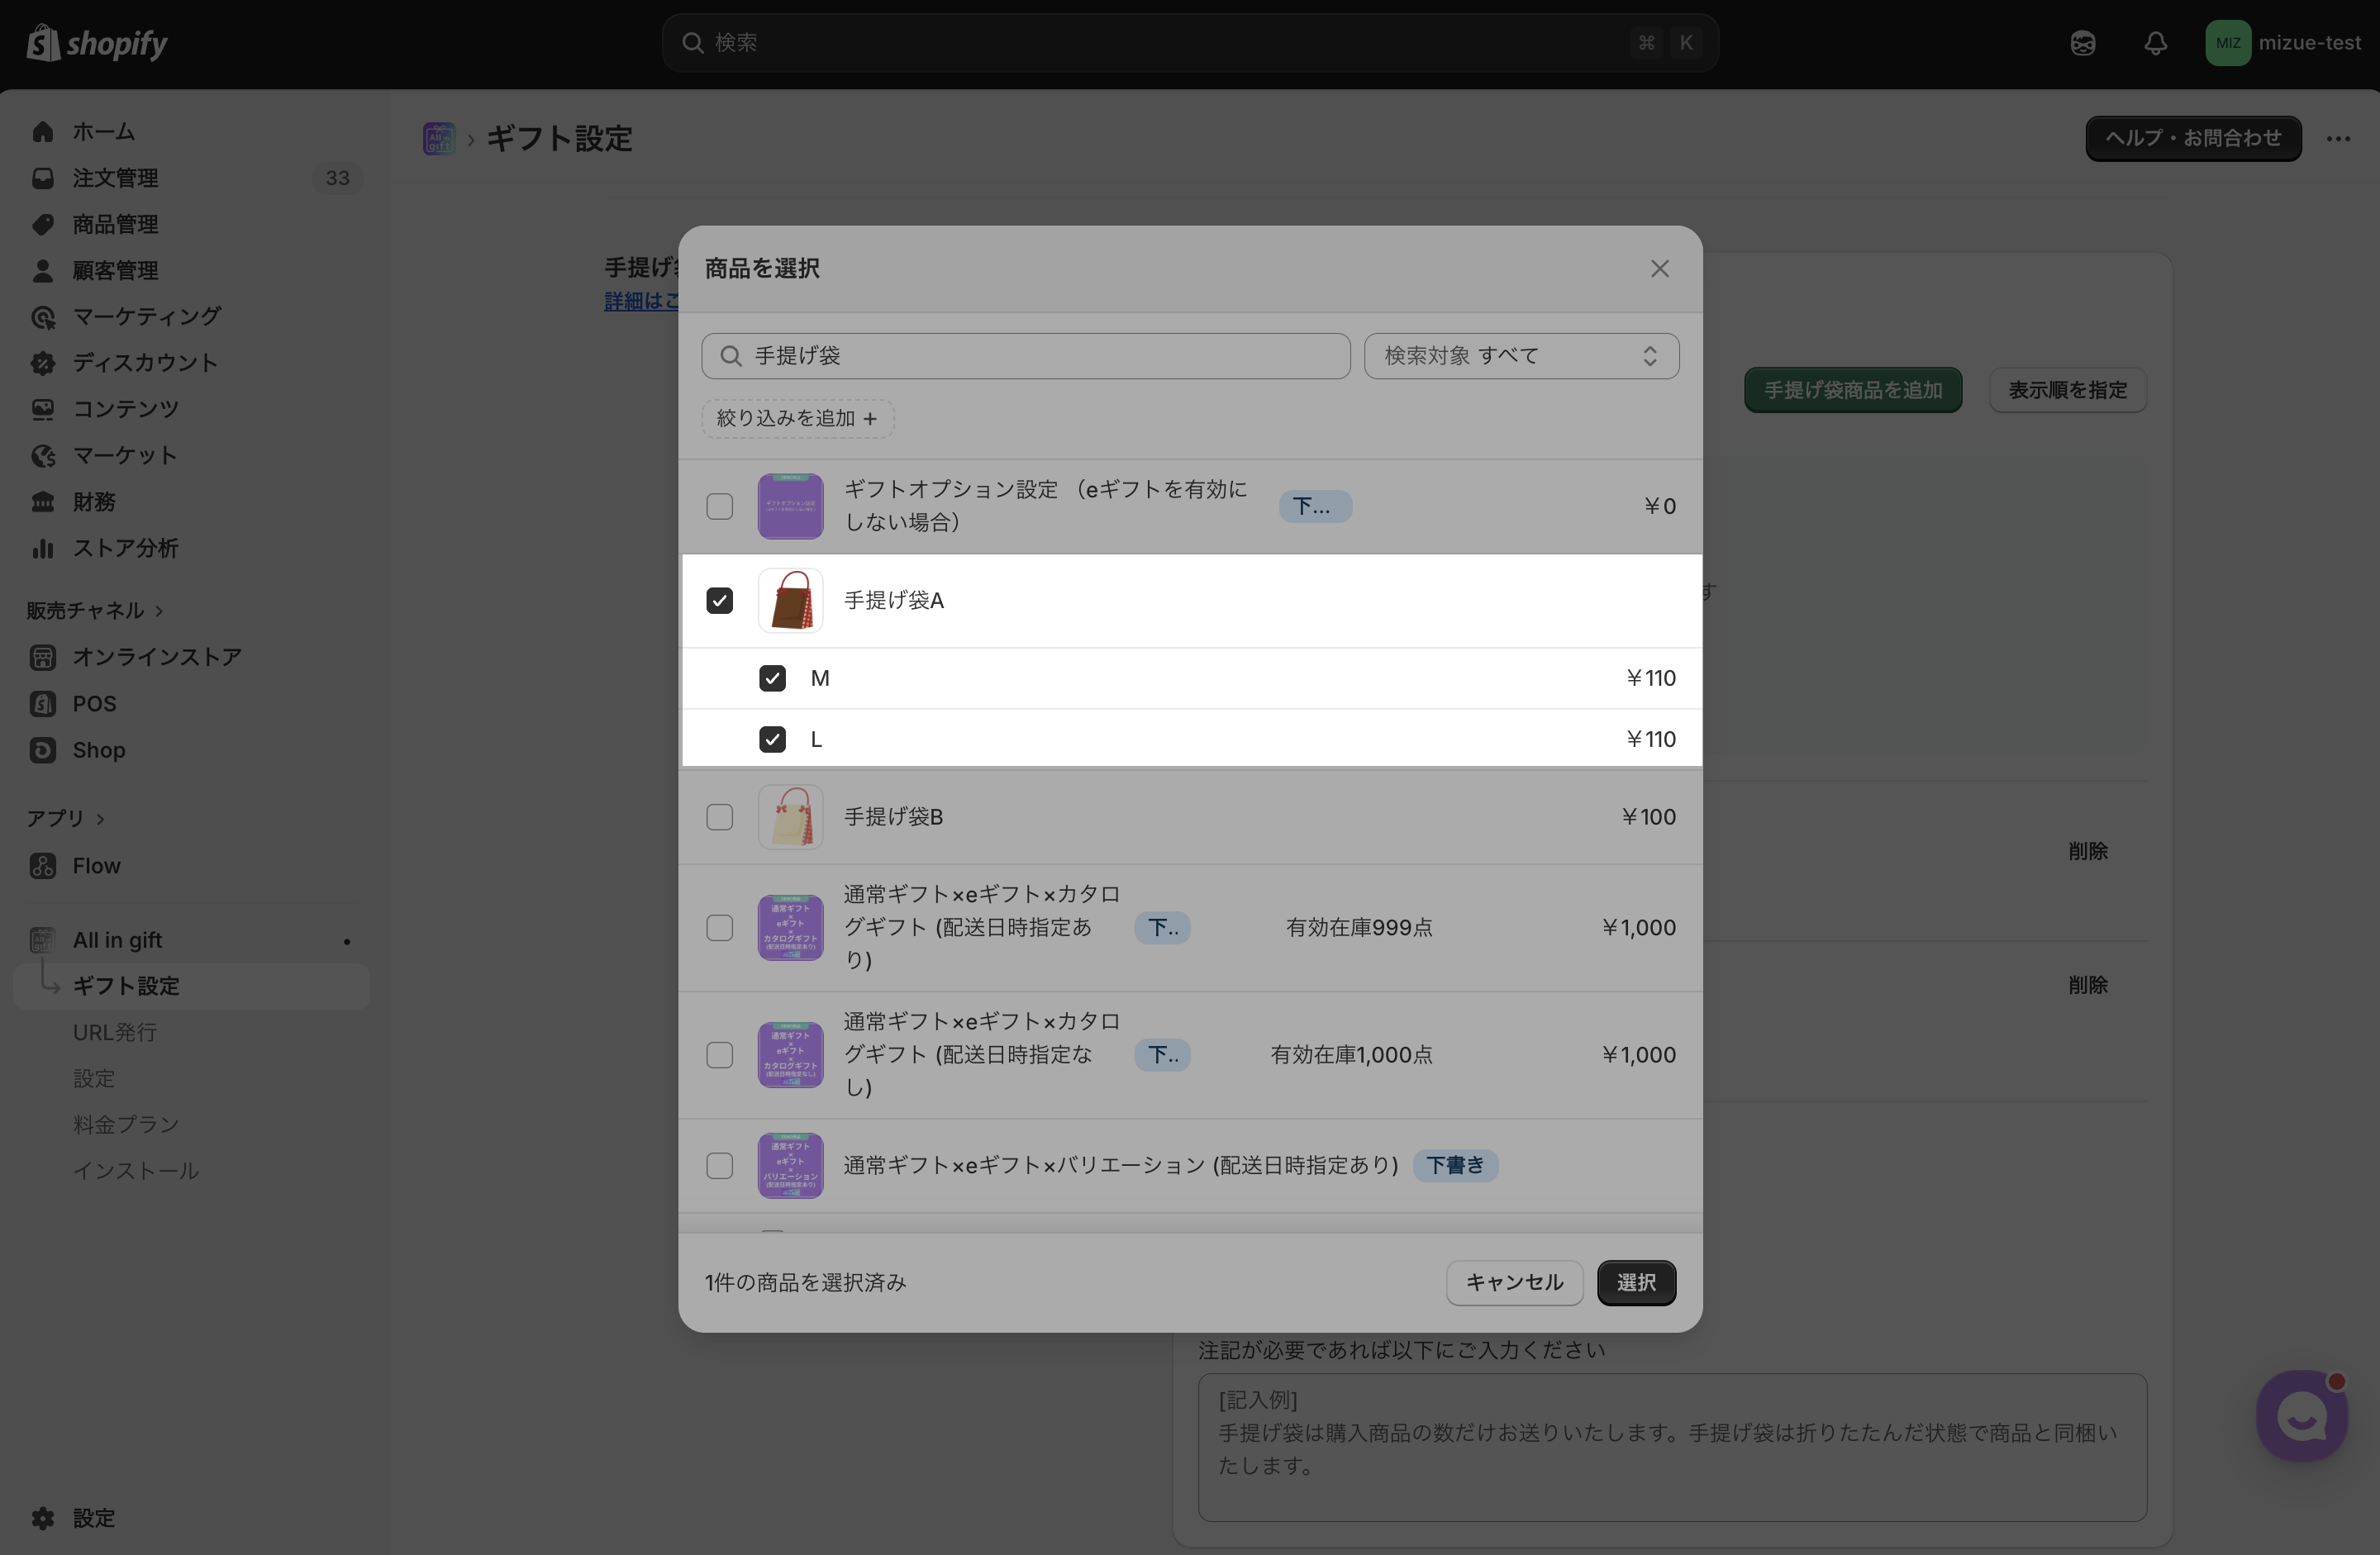The image size is (2380, 1555).
Task: Open URL発行 submenu item
Action: (x=115, y=1032)
